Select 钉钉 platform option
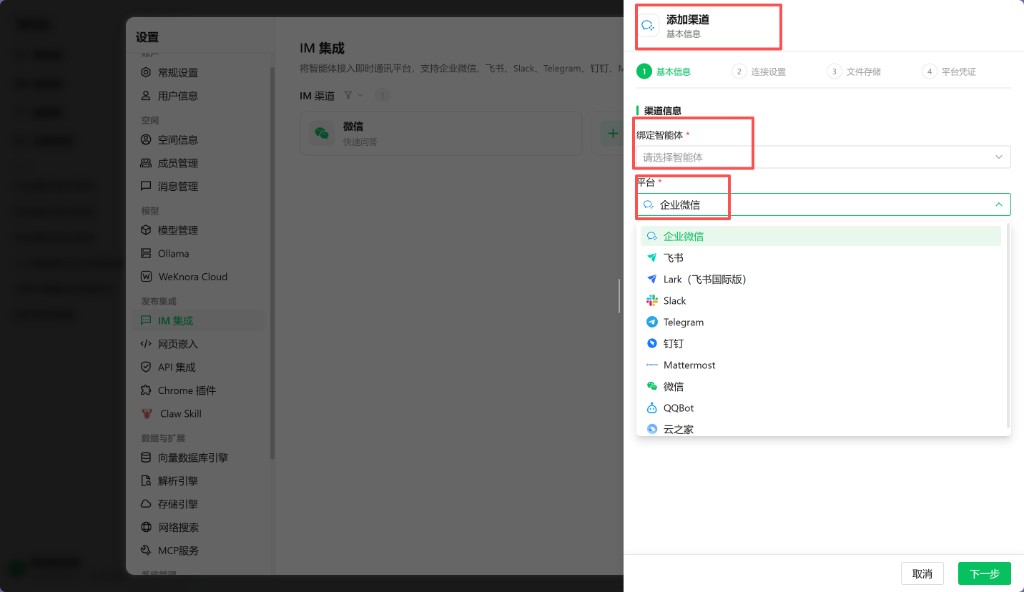This screenshot has width=1024, height=592. pos(820,344)
